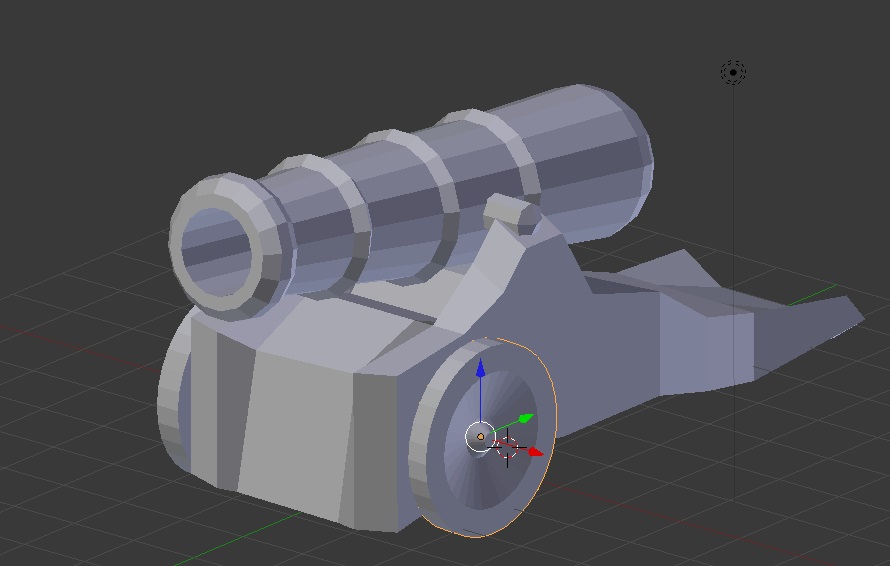Click the vertical line below the lamp
The height and width of the screenshot is (566, 890).
(733, 300)
